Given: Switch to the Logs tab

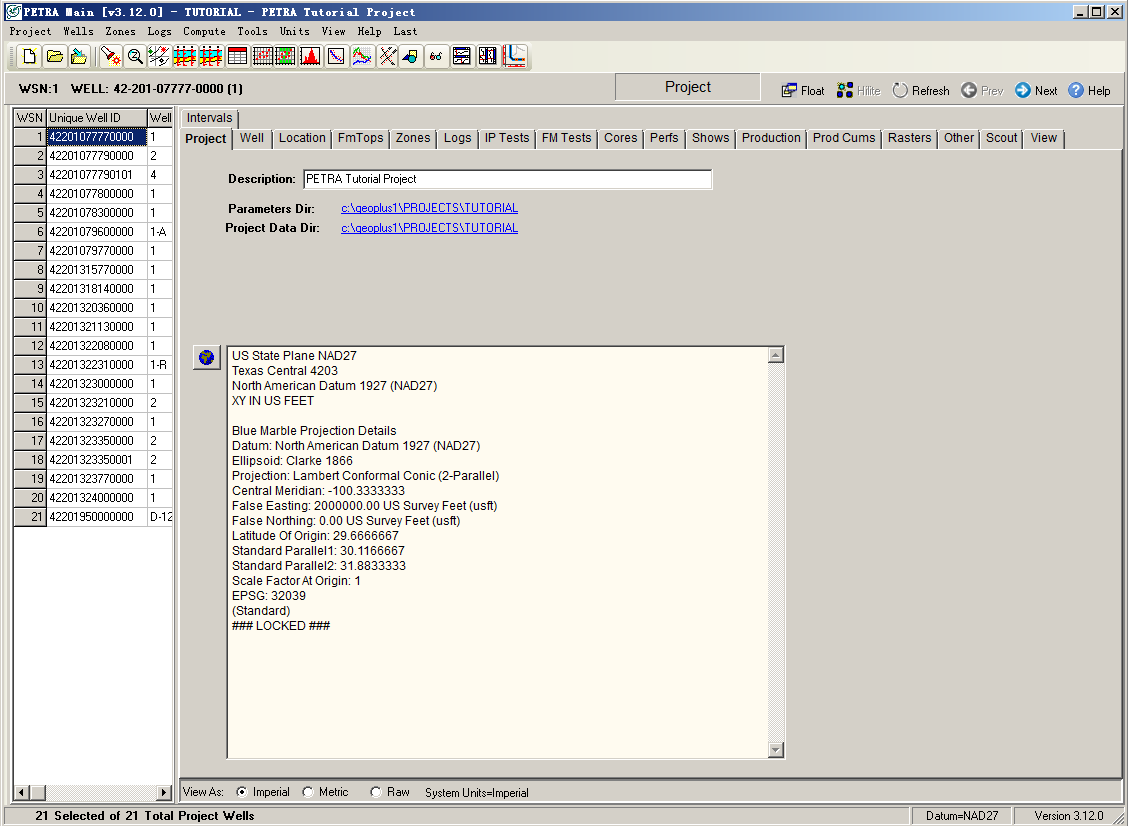Looking at the screenshot, I should point(458,138).
